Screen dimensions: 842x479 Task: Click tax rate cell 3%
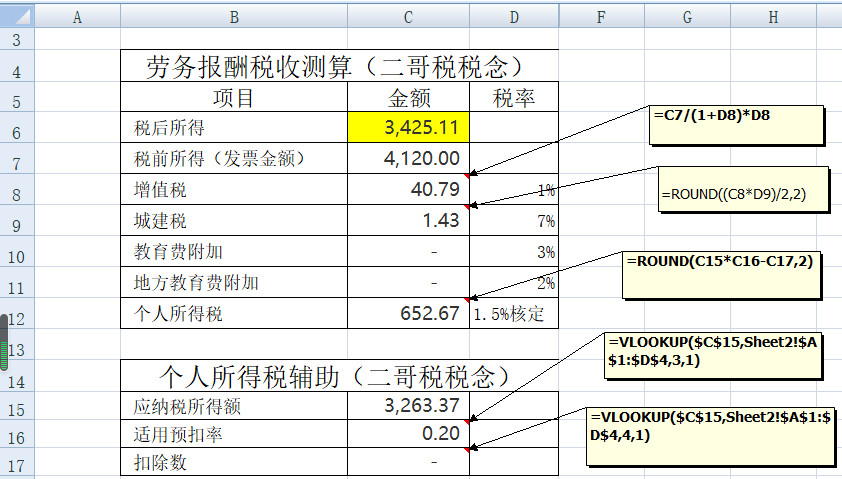coord(514,251)
